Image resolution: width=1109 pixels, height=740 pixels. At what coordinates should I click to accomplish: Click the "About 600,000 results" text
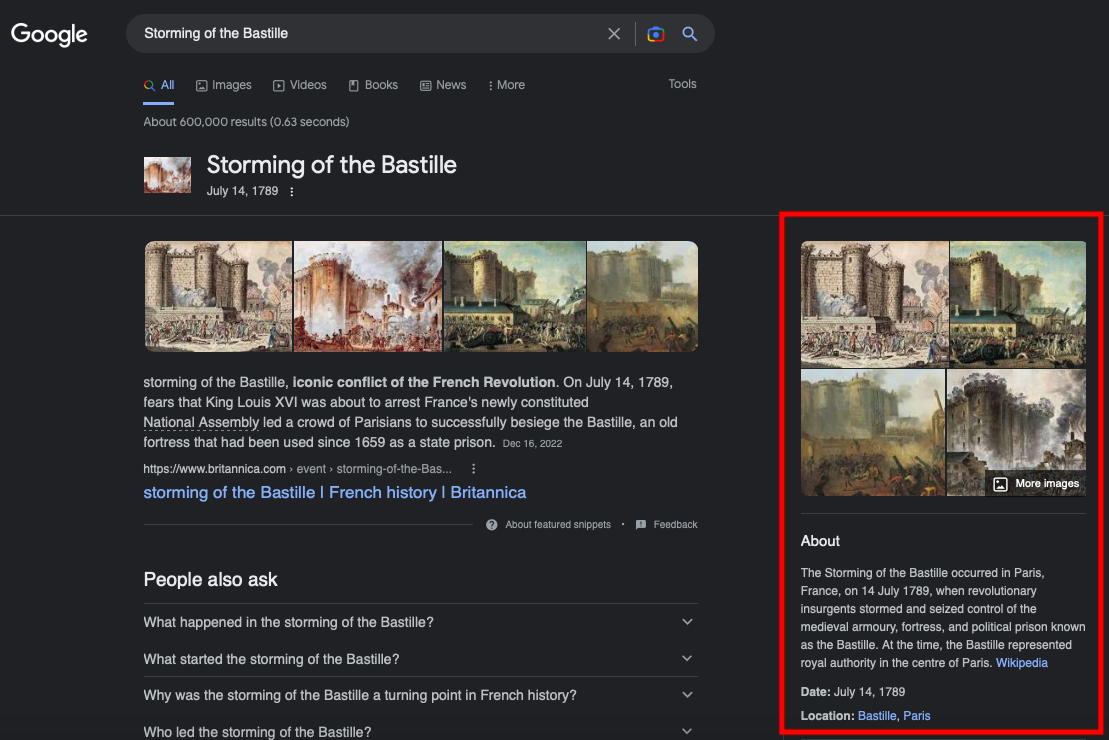(246, 122)
